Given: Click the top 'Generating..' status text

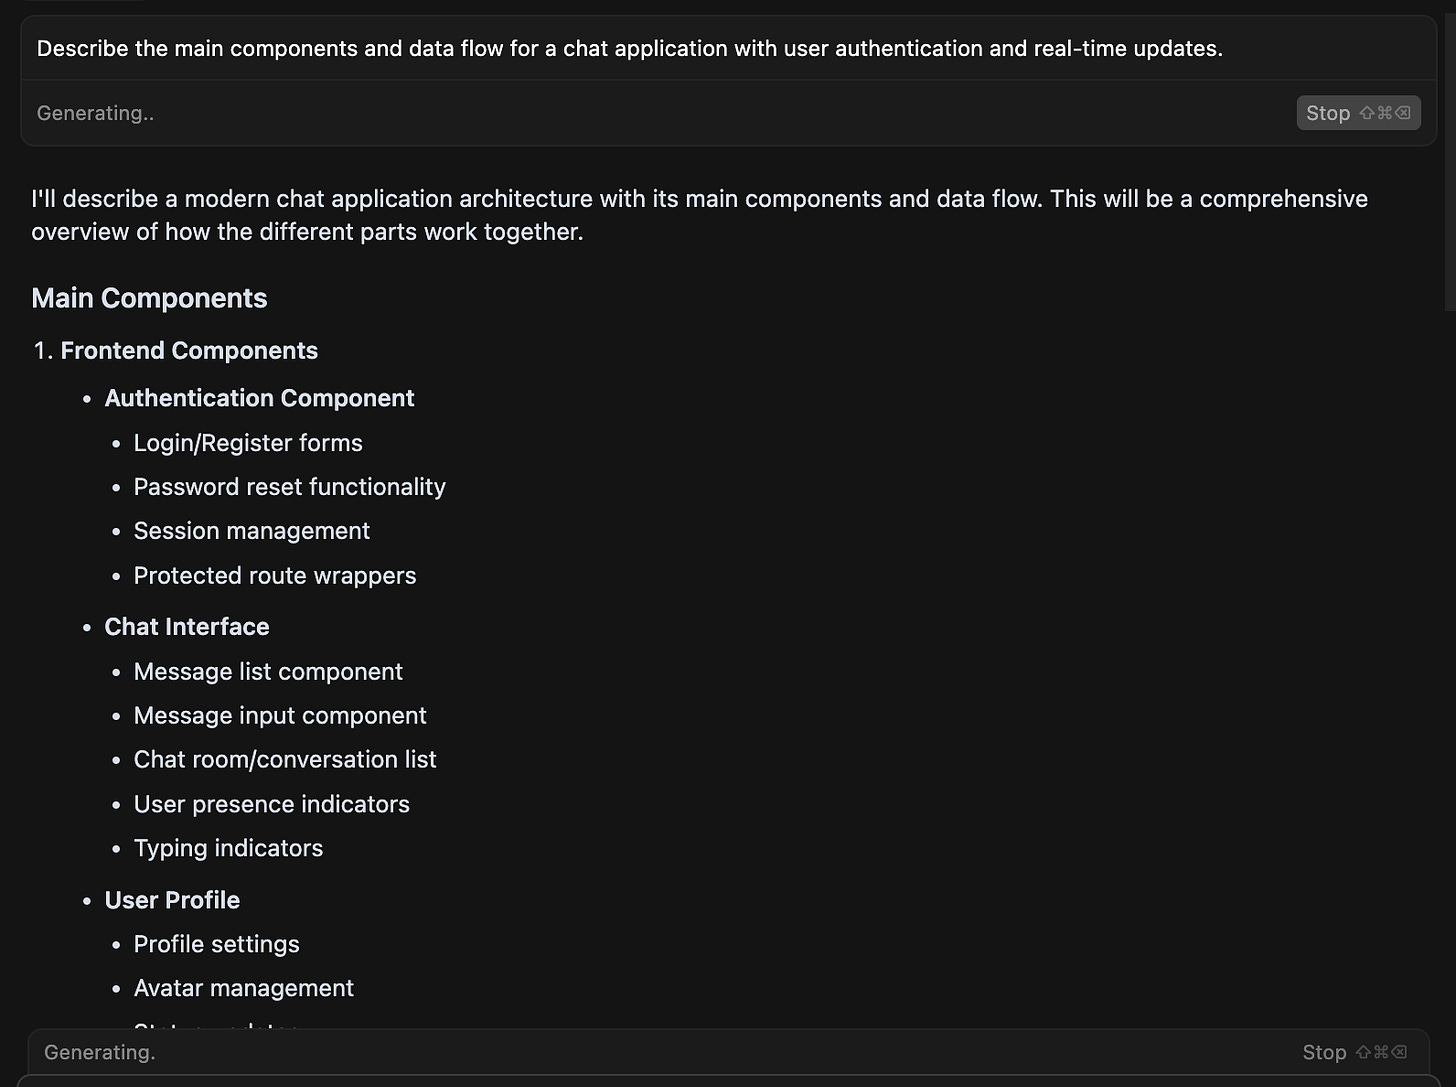Looking at the screenshot, I should 95,113.
